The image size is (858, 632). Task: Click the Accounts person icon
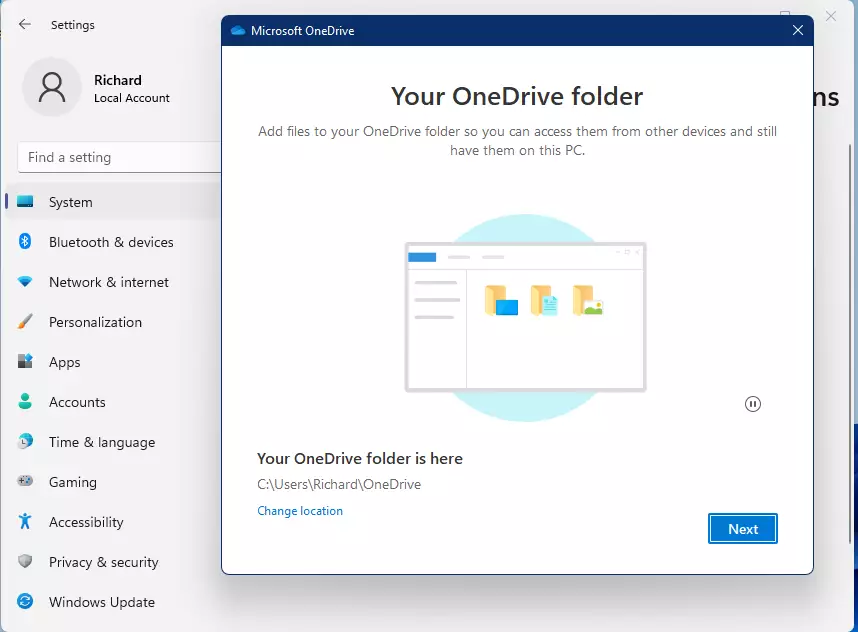[25, 402]
